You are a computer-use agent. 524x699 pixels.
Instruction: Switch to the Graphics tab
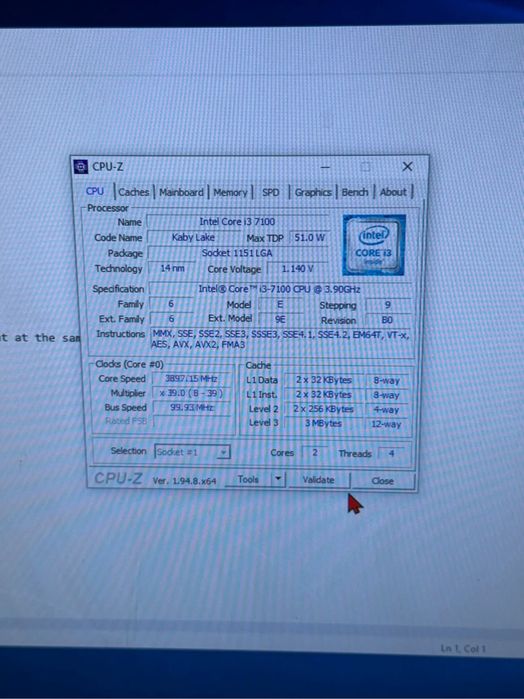[x=313, y=192]
